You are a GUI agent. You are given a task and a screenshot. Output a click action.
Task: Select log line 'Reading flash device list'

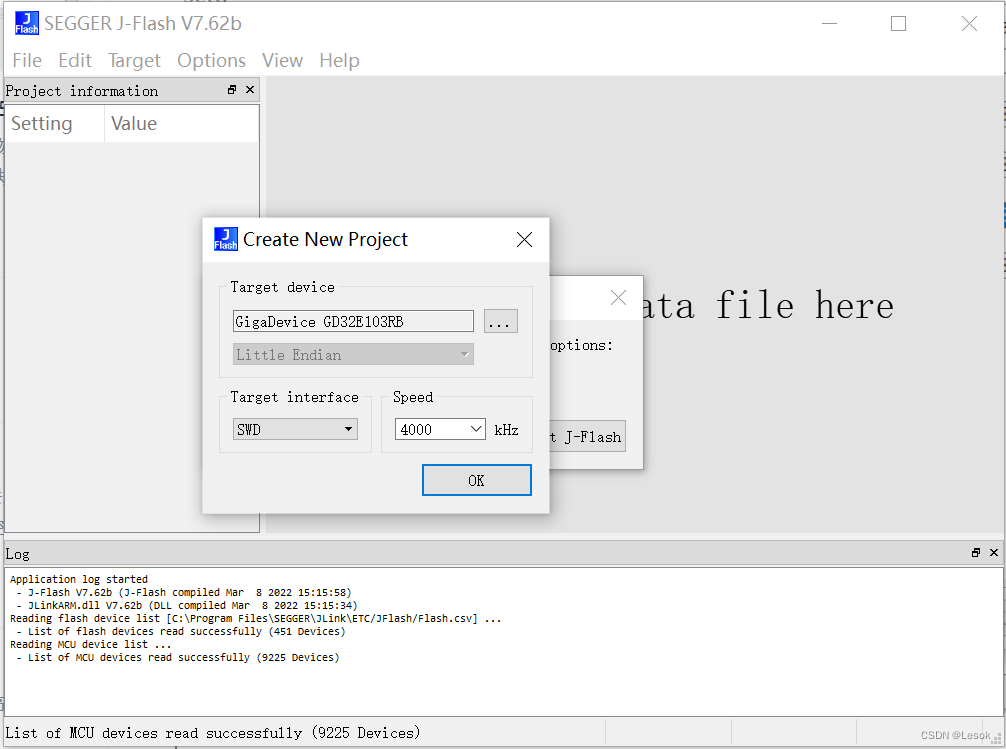255,619
